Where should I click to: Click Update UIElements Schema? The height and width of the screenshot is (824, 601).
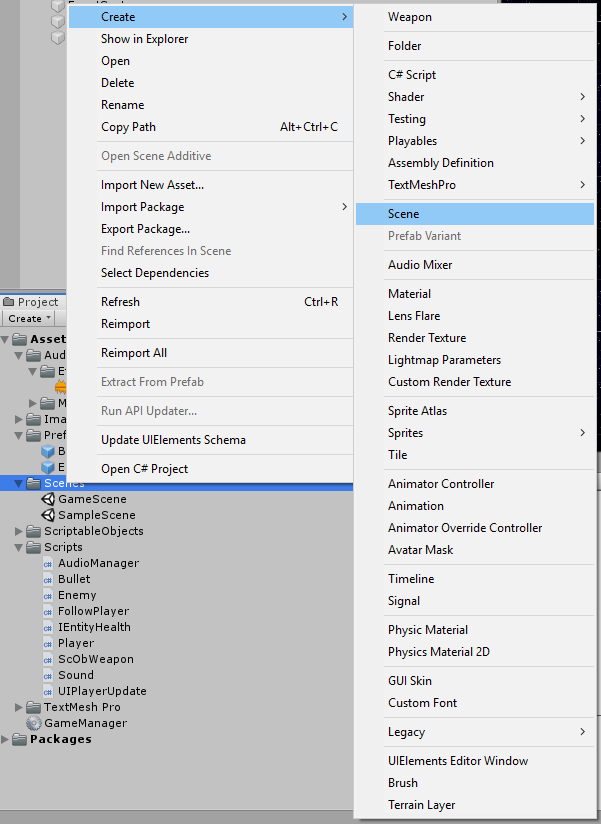click(211, 440)
